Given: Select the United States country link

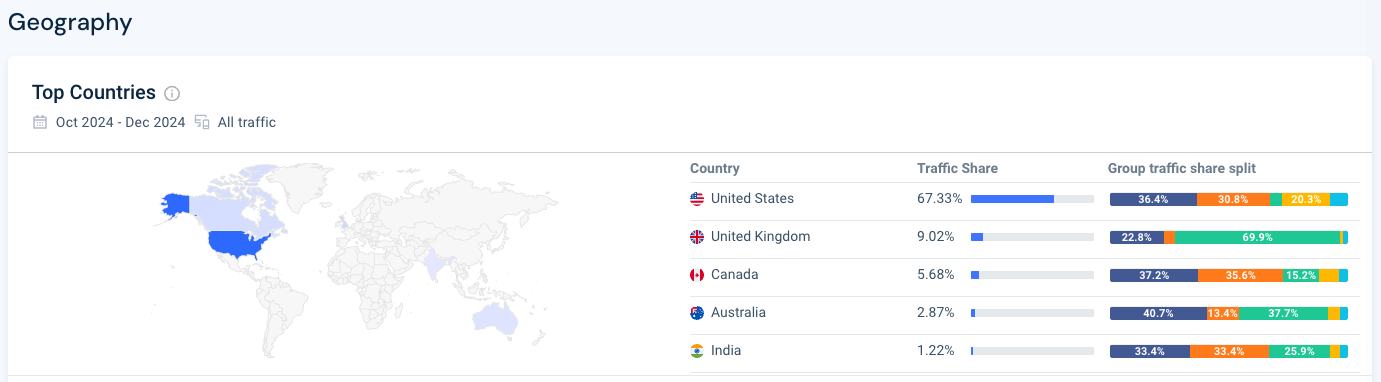Looking at the screenshot, I should click(752, 199).
